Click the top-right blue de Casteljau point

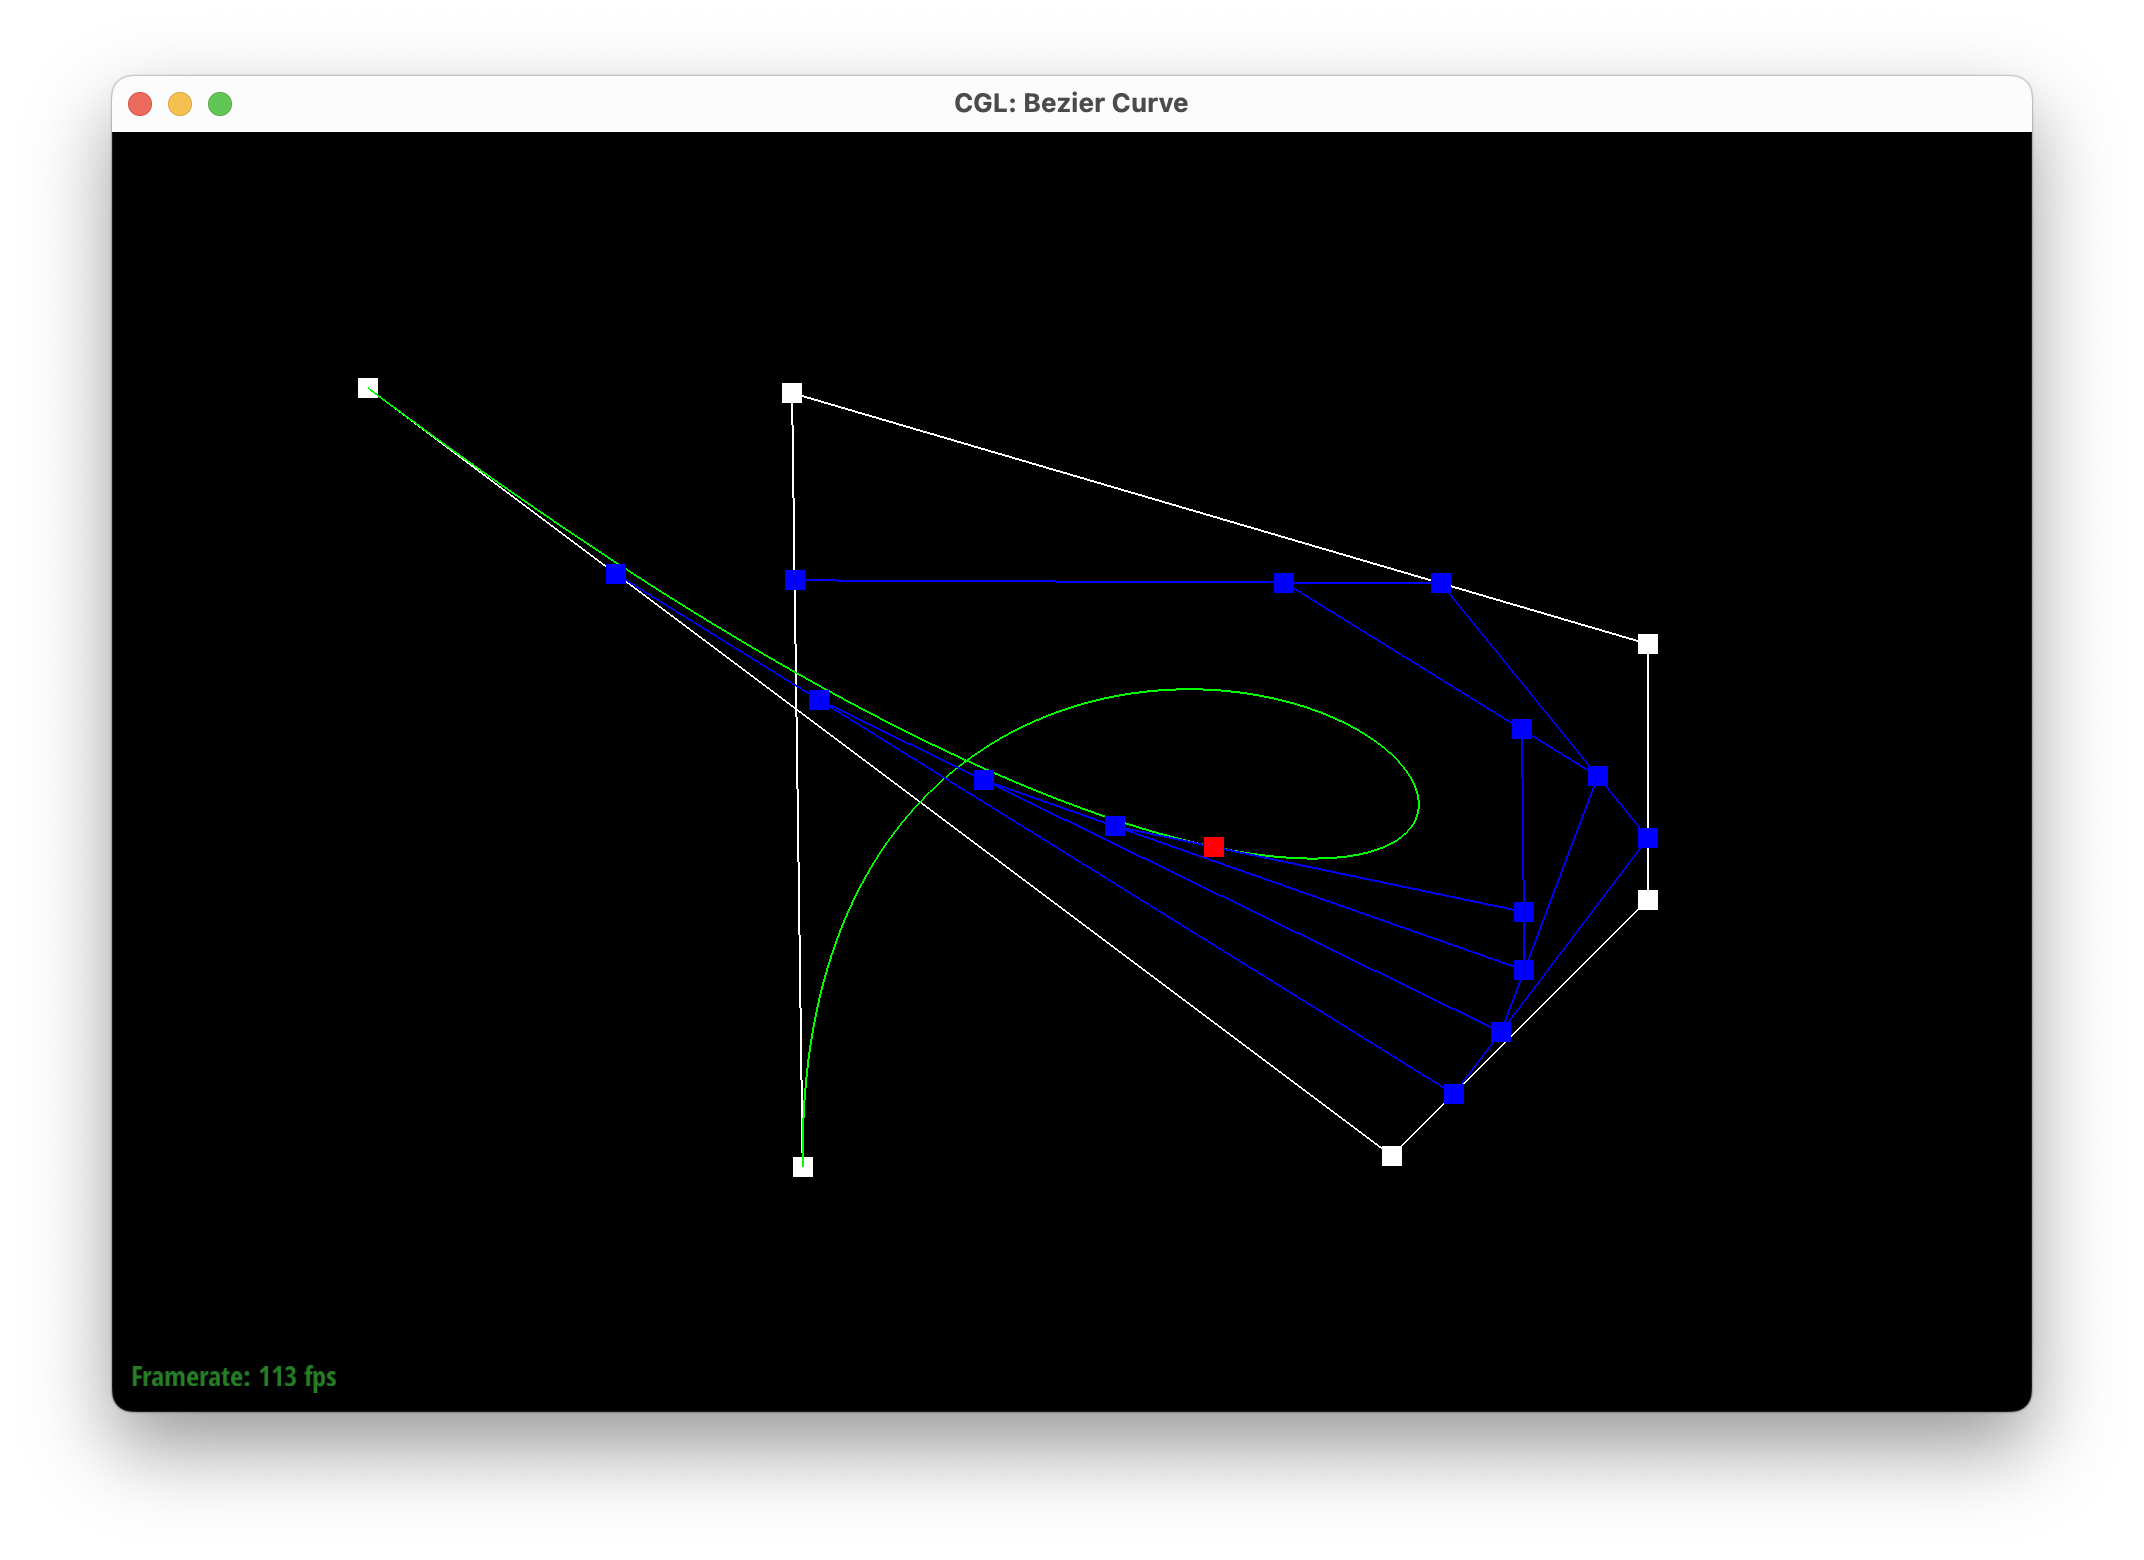1441,582
